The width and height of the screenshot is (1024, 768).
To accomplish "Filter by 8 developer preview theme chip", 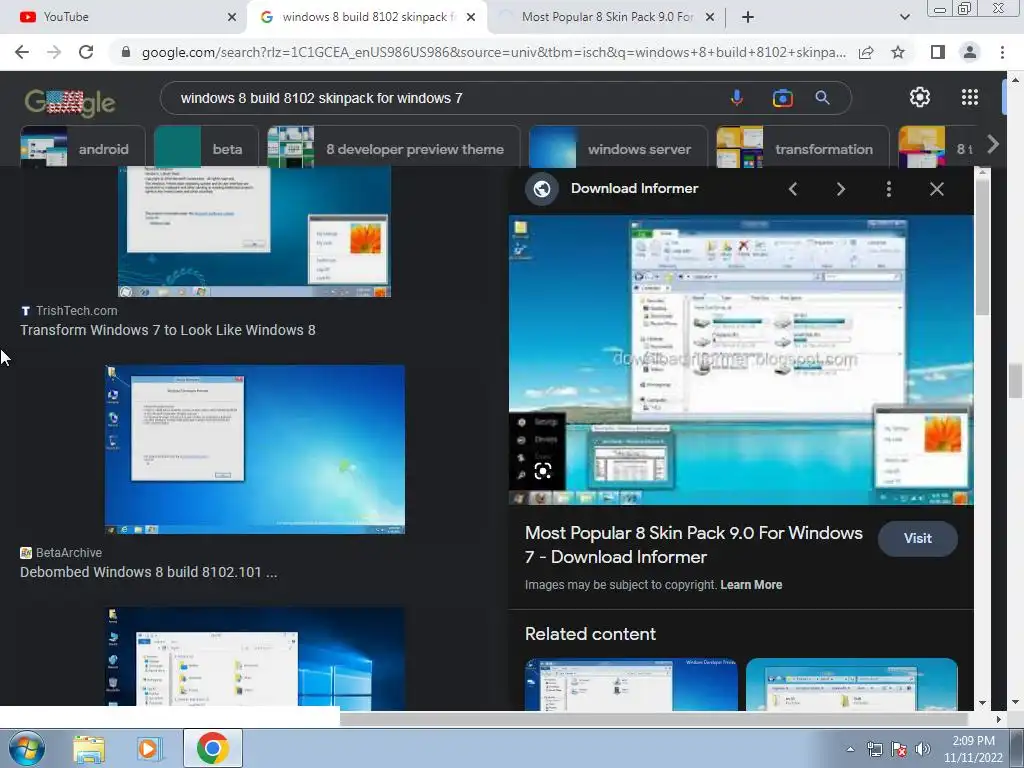I will click(x=394, y=148).
